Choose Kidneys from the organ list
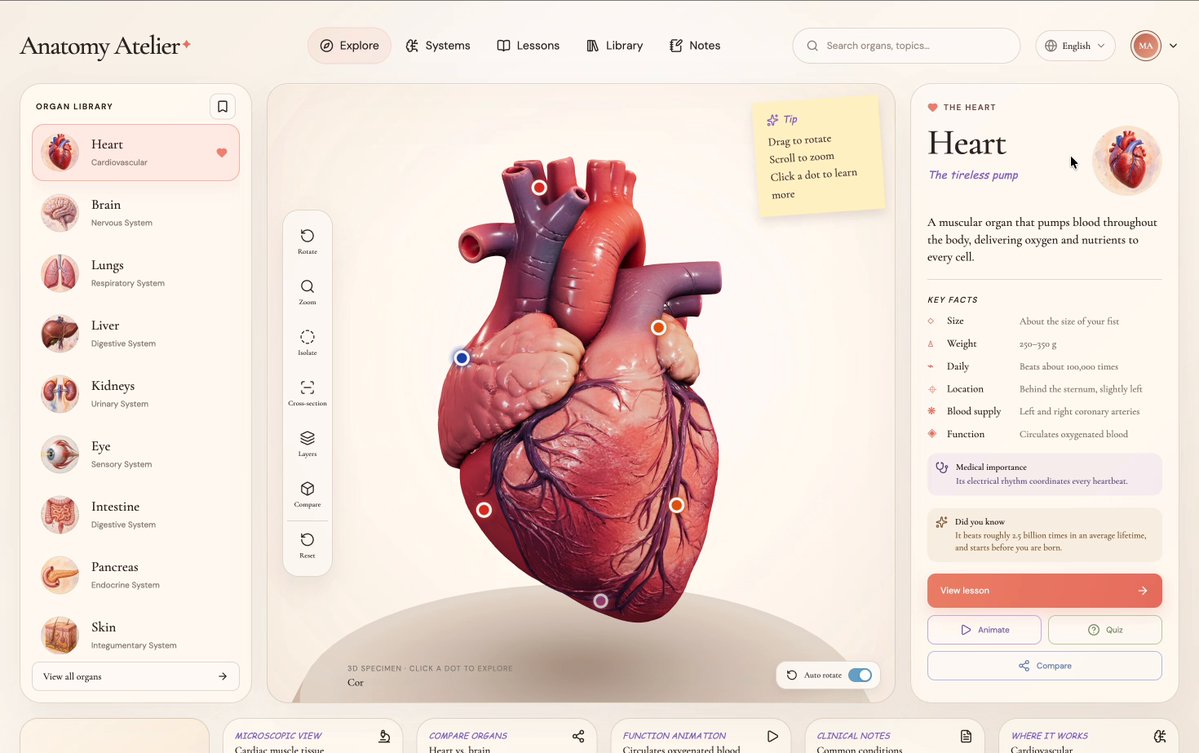 [135, 394]
